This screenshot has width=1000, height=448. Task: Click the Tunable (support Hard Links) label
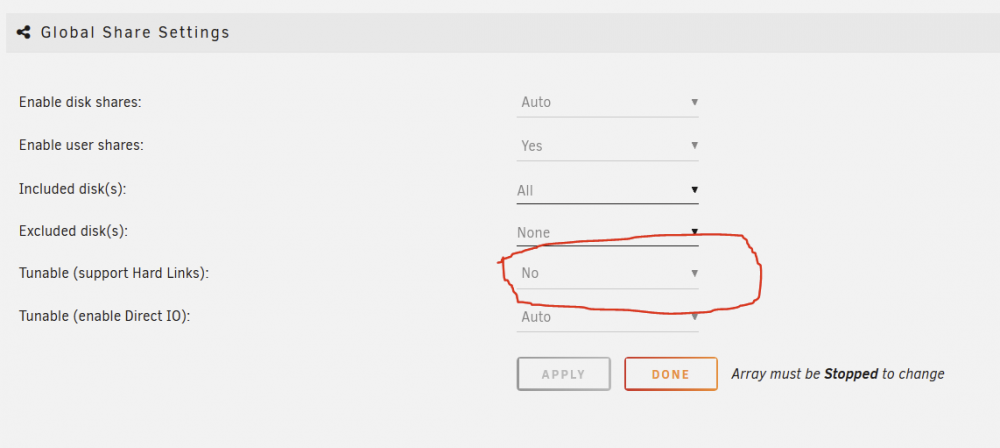click(114, 274)
